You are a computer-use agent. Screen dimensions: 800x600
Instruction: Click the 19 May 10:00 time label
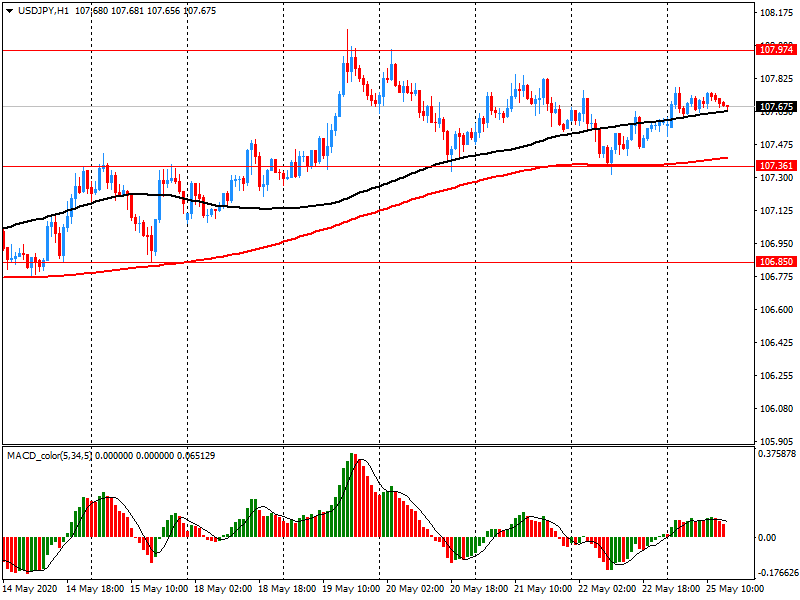pyautogui.click(x=351, y=589)
